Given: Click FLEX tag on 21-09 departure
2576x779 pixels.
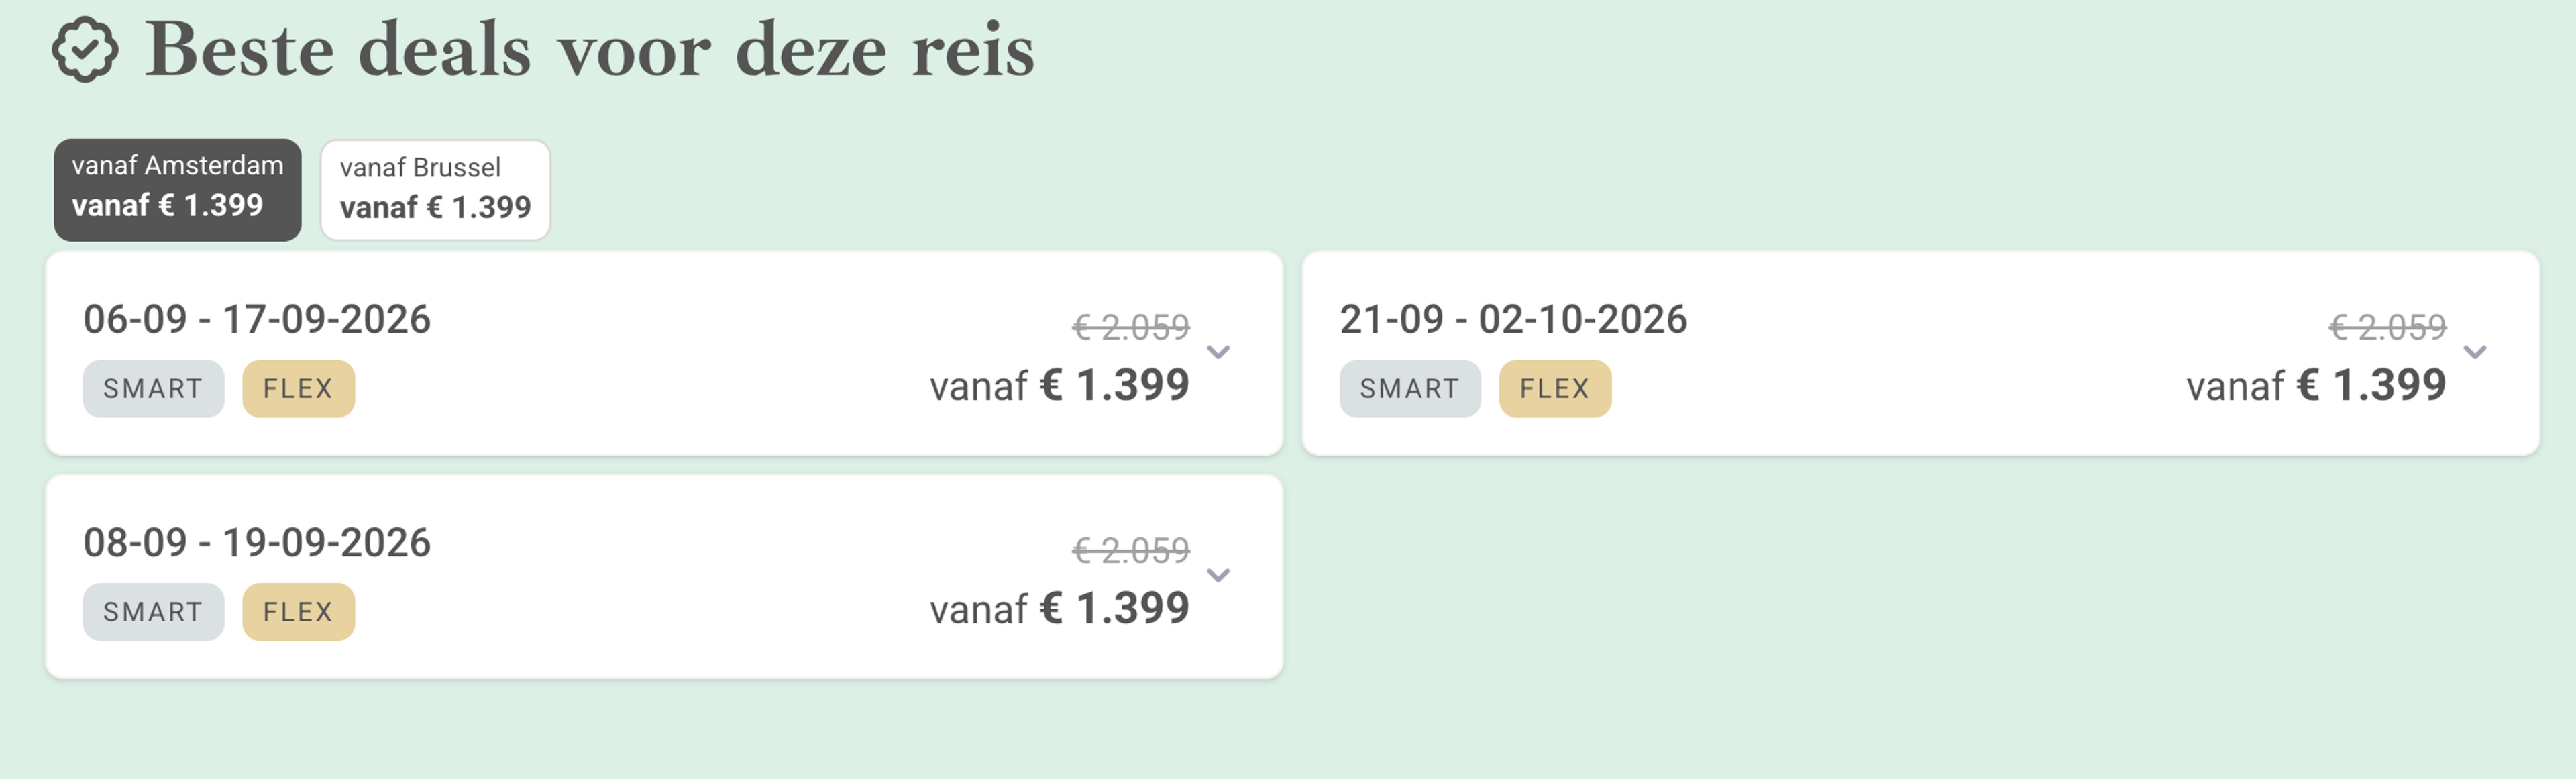Looking at the screenshot, I should (1554, 389).
